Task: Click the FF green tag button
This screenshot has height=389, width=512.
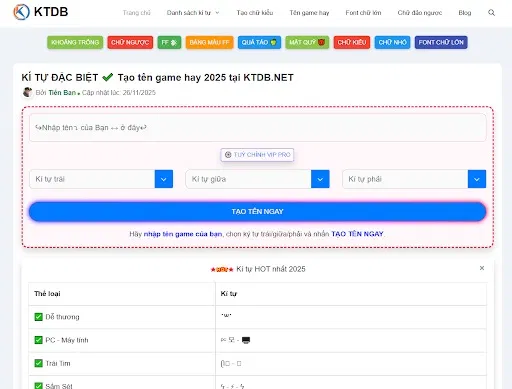Action: pyautogui.click(x=169, y=42)
